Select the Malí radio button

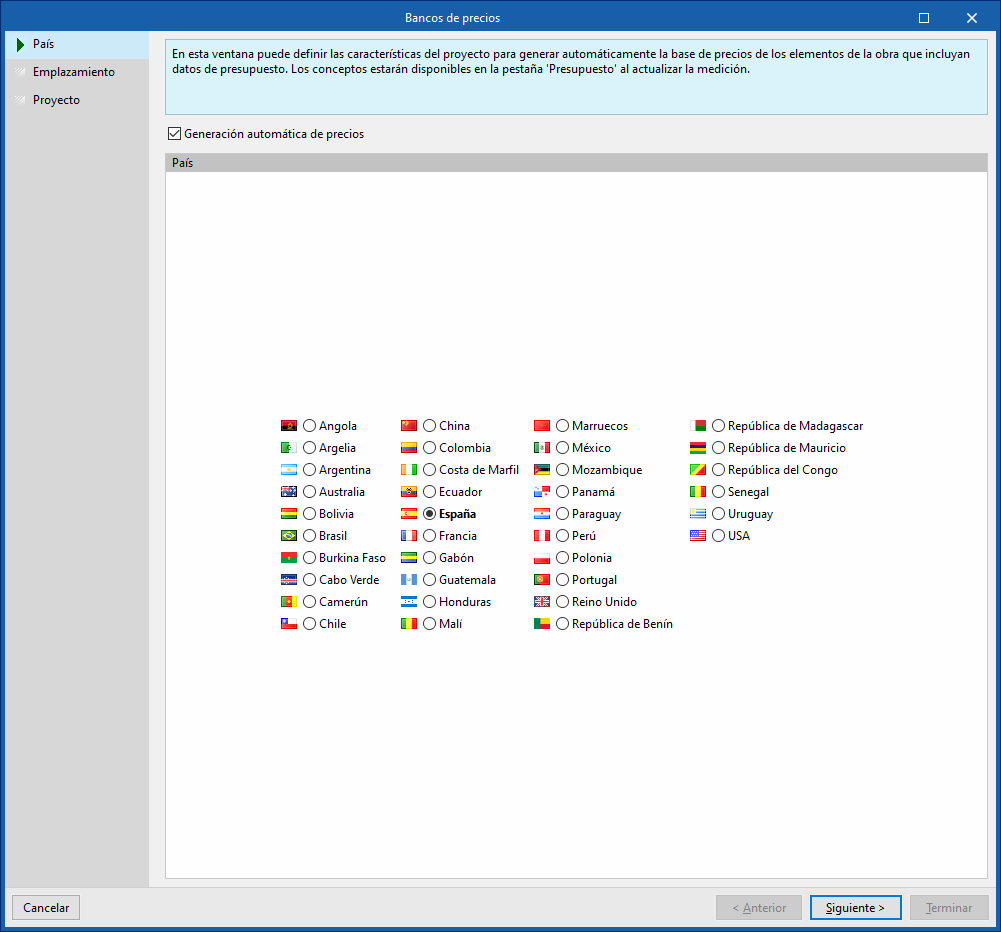click(430, 624)
